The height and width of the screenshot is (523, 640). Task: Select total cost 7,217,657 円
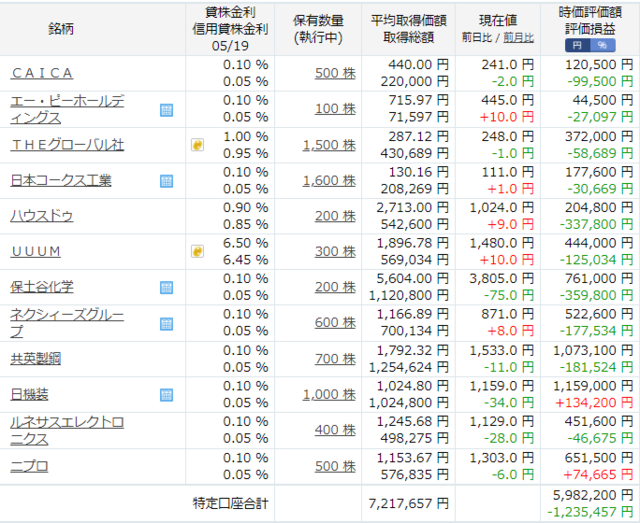click(409, 503)
